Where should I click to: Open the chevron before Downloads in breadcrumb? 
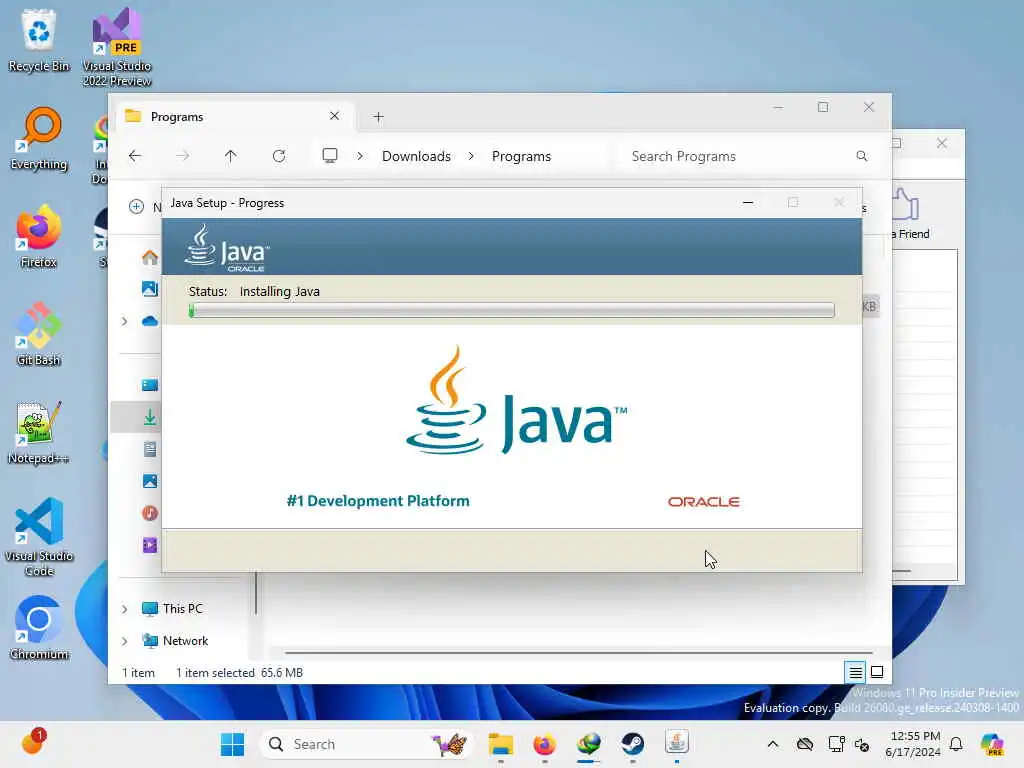click(360, 156)
